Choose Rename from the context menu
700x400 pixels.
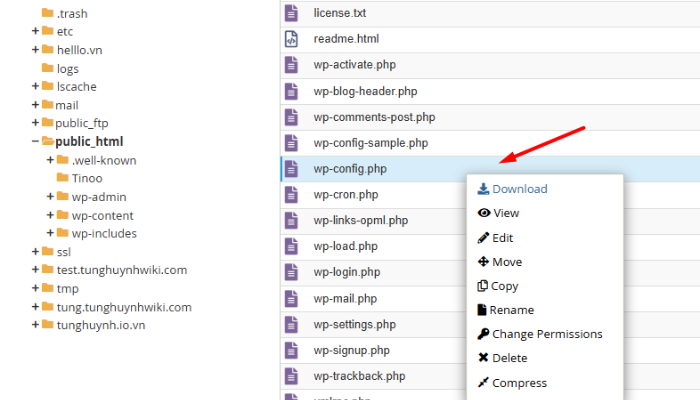pos(511,310)
